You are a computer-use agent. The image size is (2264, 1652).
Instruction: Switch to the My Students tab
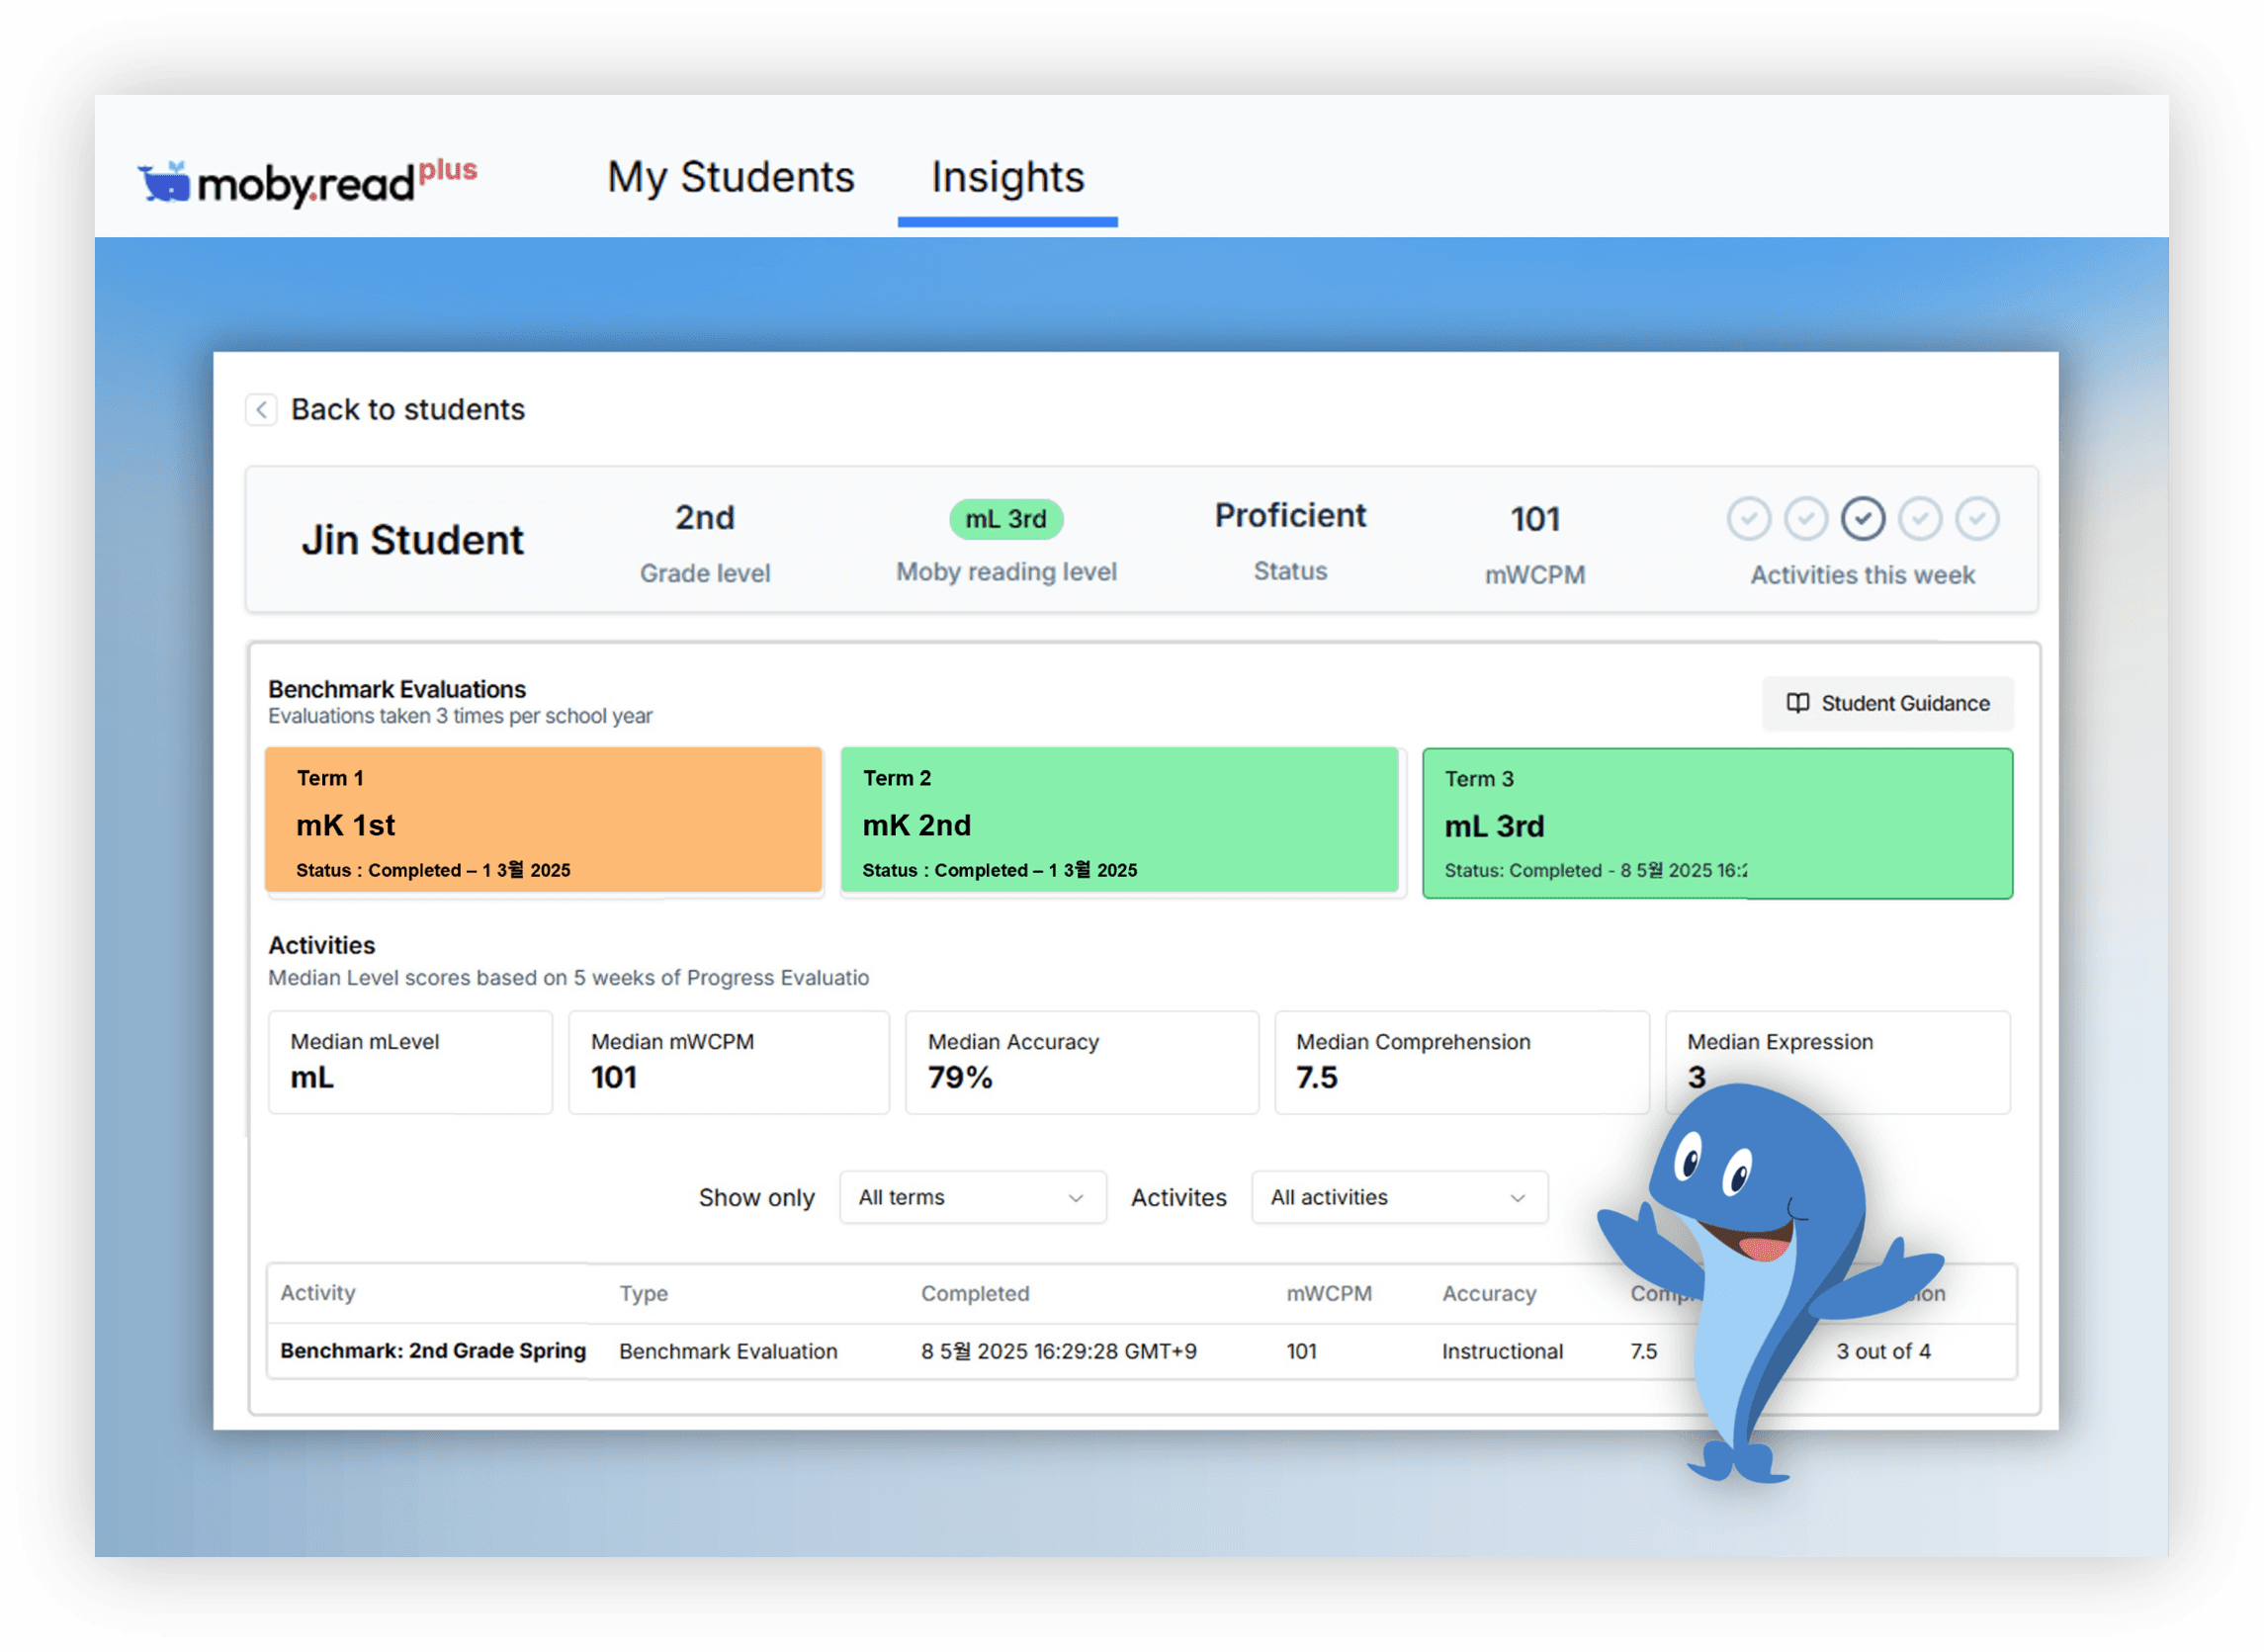[731, 177]
